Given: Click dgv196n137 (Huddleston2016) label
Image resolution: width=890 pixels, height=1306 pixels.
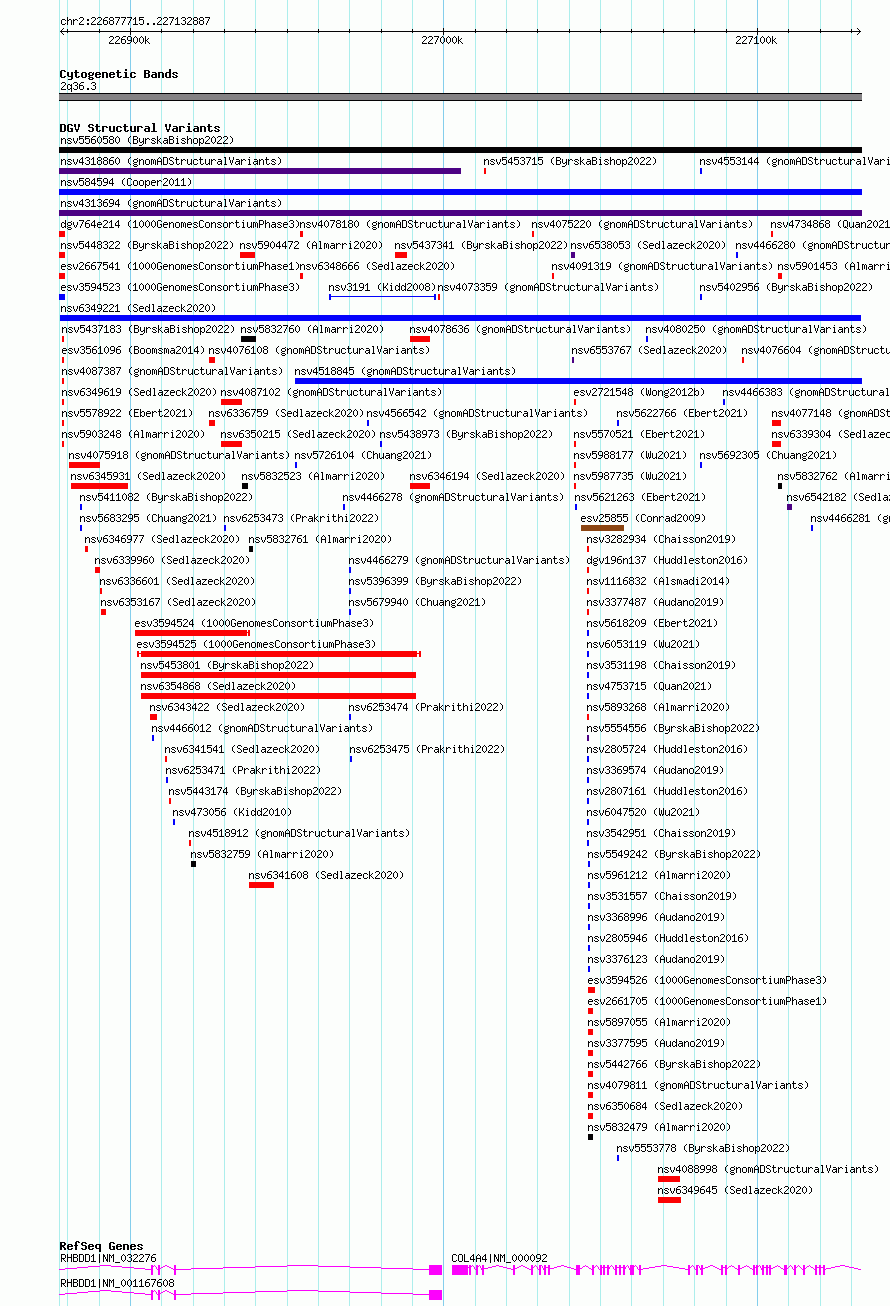Looking at the screenshot, I should pos(666,561).
